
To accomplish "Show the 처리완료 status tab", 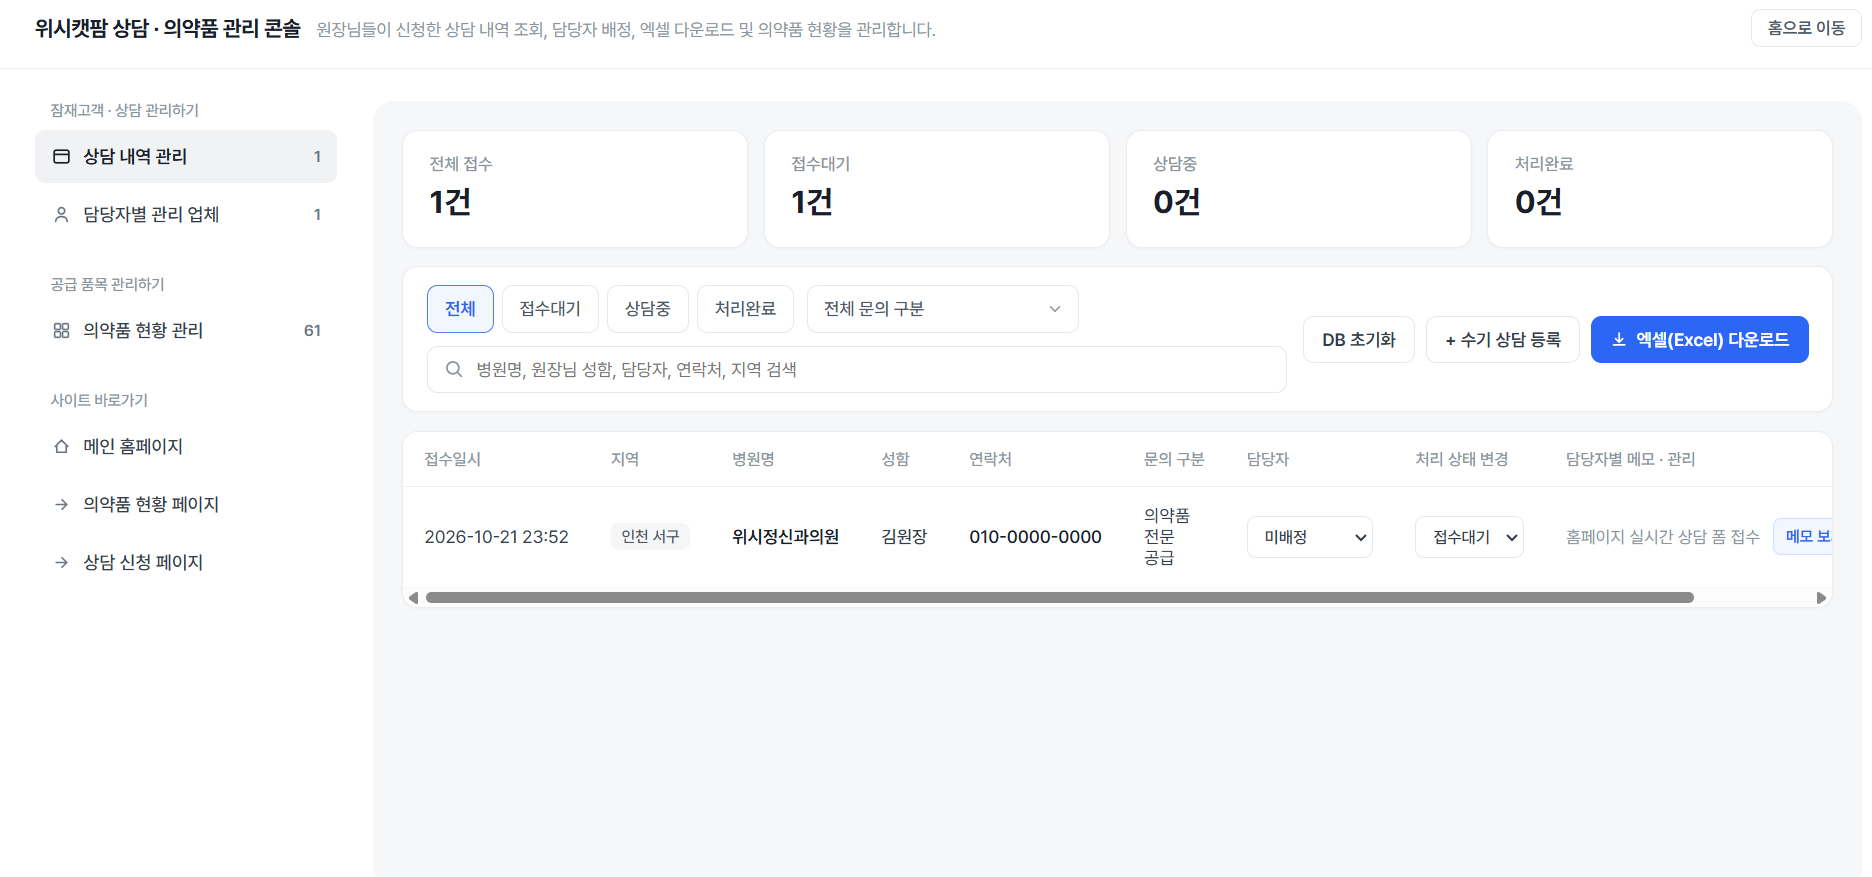I will (745, 309).
